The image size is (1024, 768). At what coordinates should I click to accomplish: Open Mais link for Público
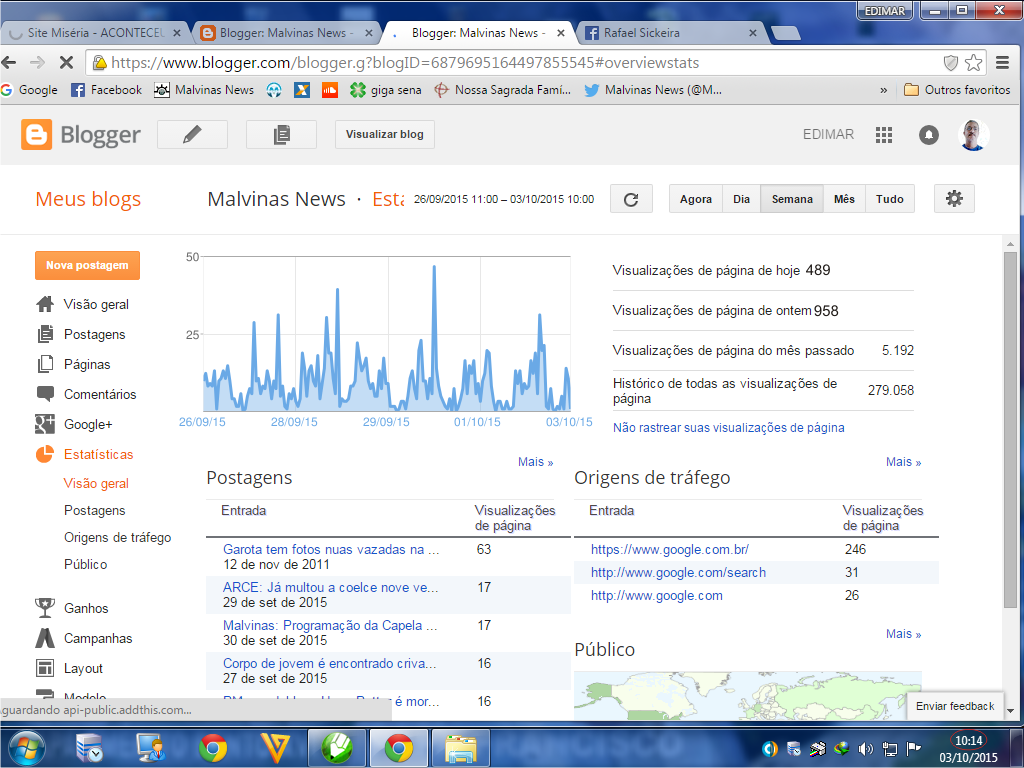904,633
